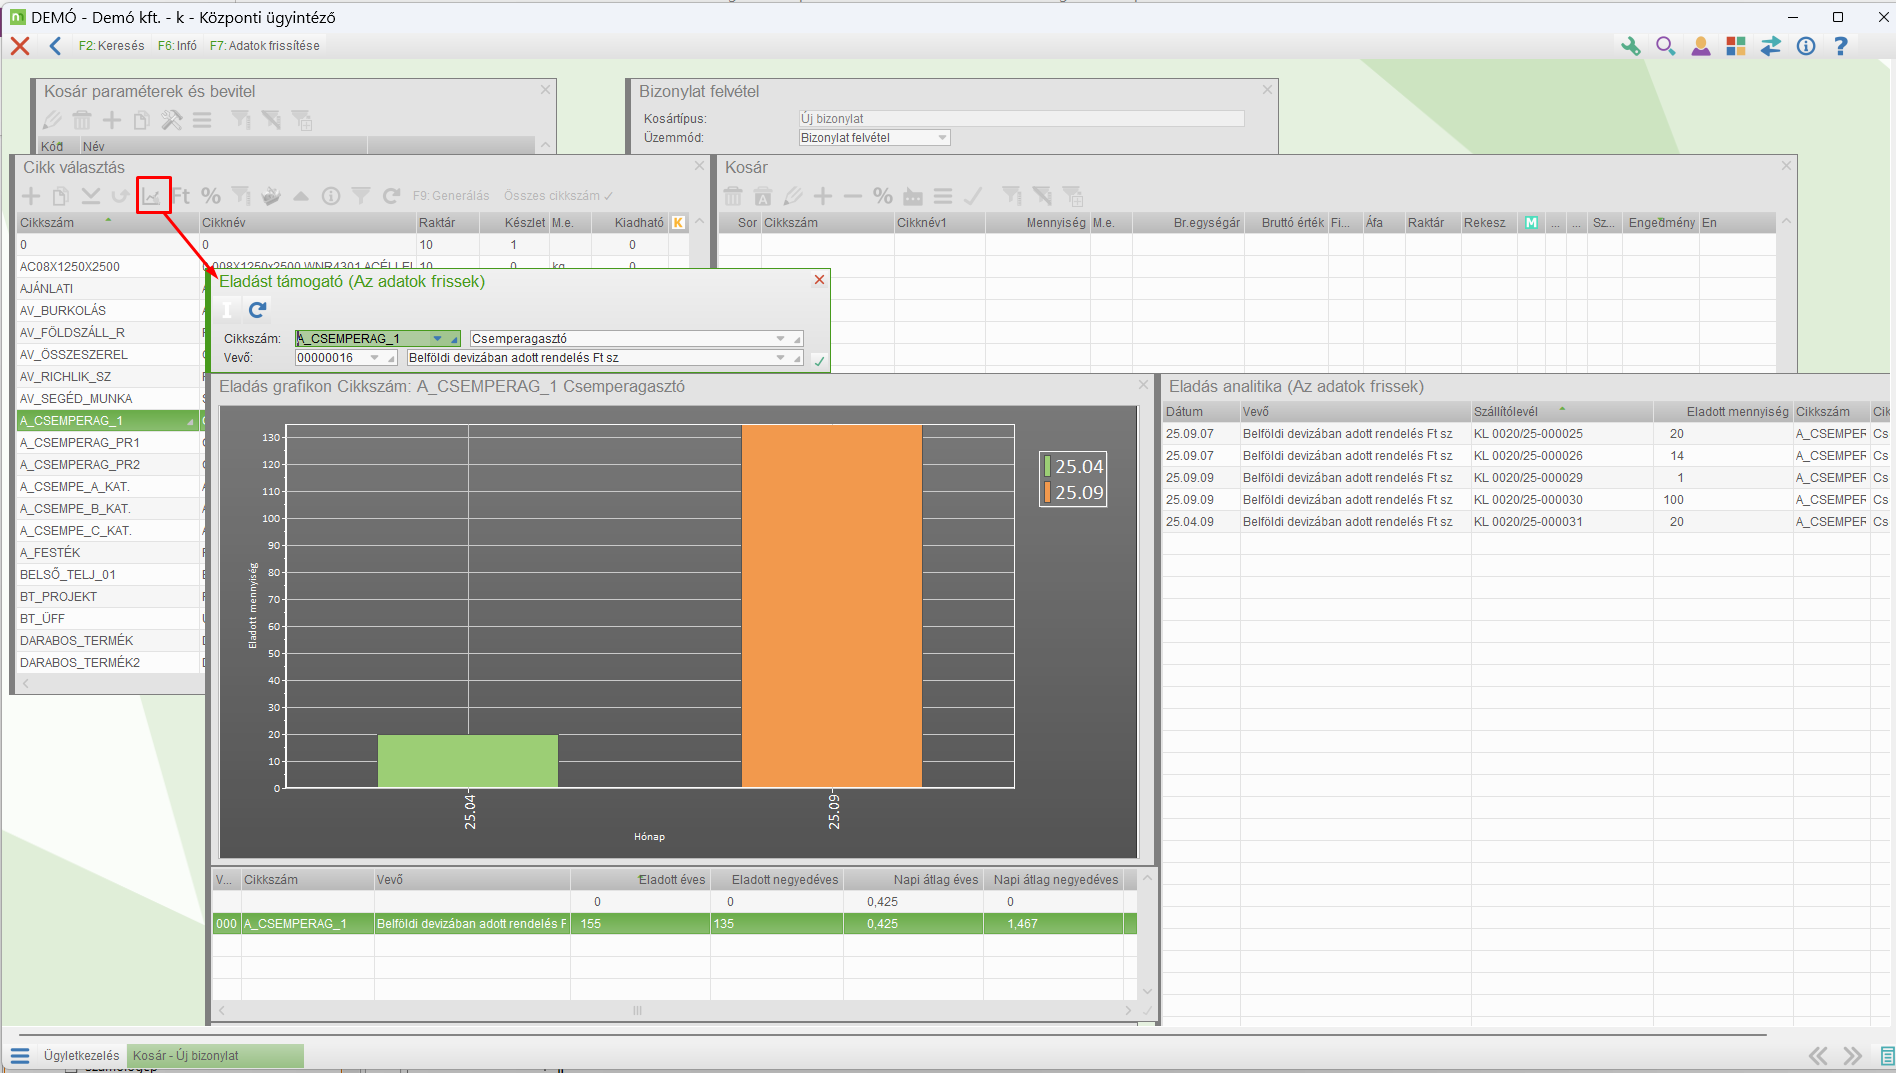Toggle the orange K column marker
The image size is (1896, 1073).
click(x=679, y=223)
